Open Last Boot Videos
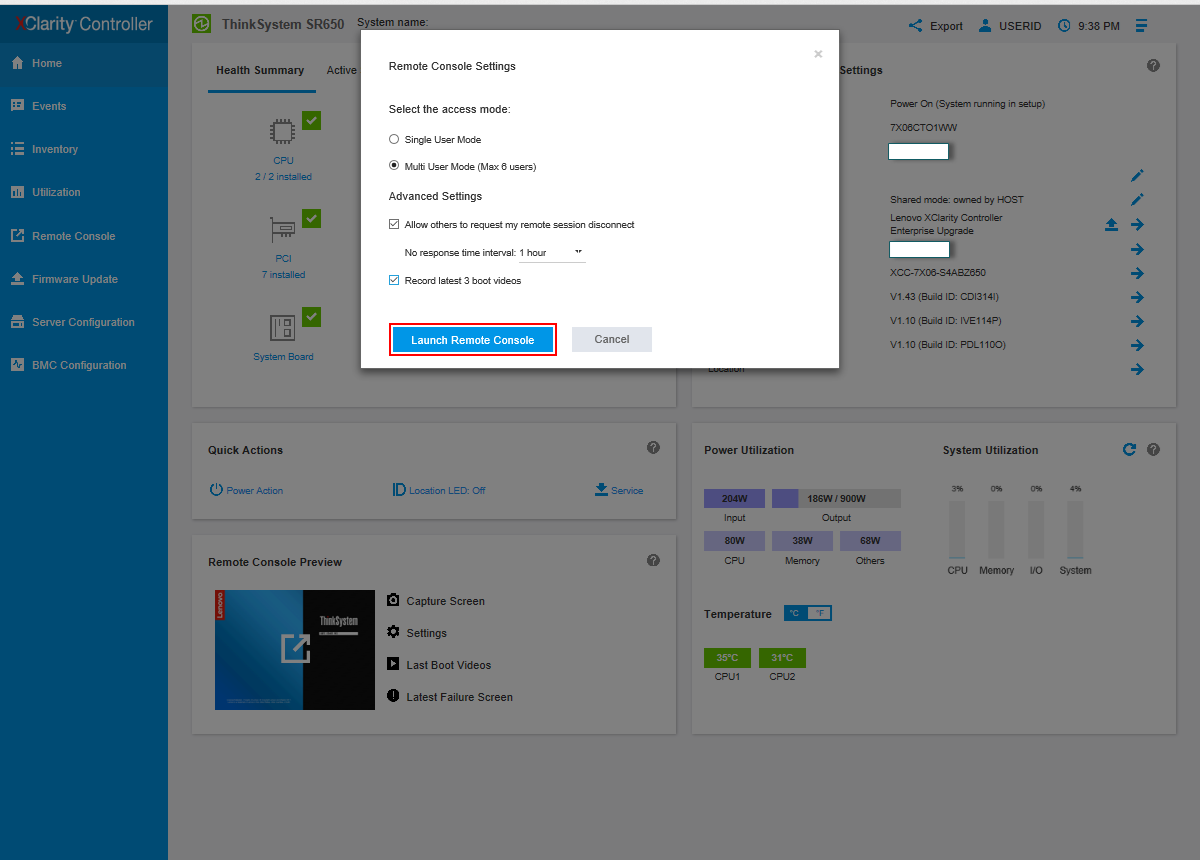Screen dimensions: 1200x860 (x=439, y=665)
